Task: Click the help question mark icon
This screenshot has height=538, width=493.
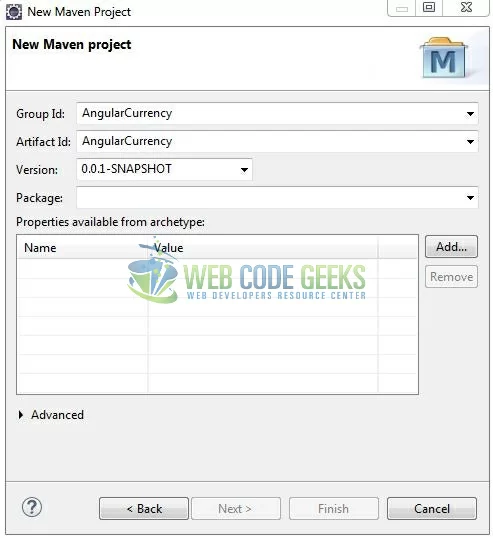Action: [32, 507]
